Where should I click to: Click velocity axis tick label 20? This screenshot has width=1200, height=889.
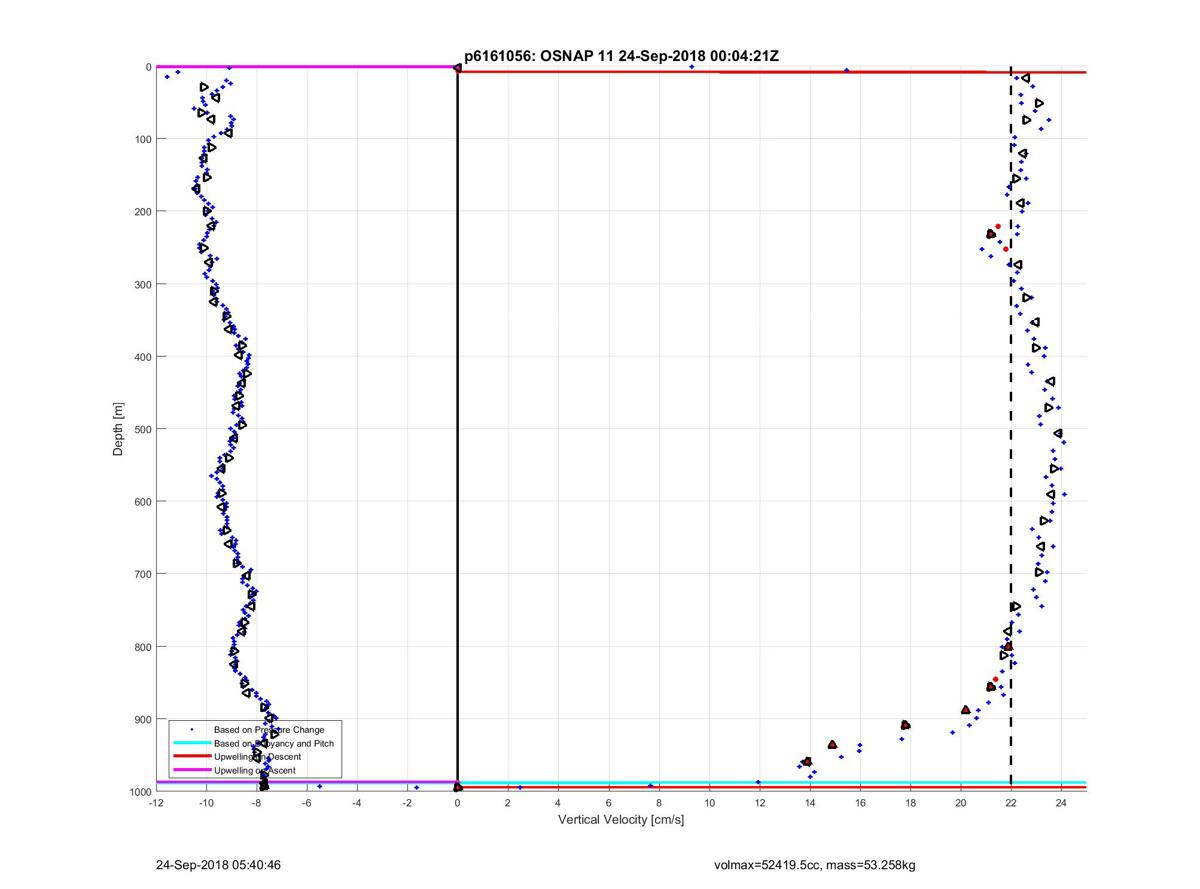pyautogui.click(x=961, y=803)
